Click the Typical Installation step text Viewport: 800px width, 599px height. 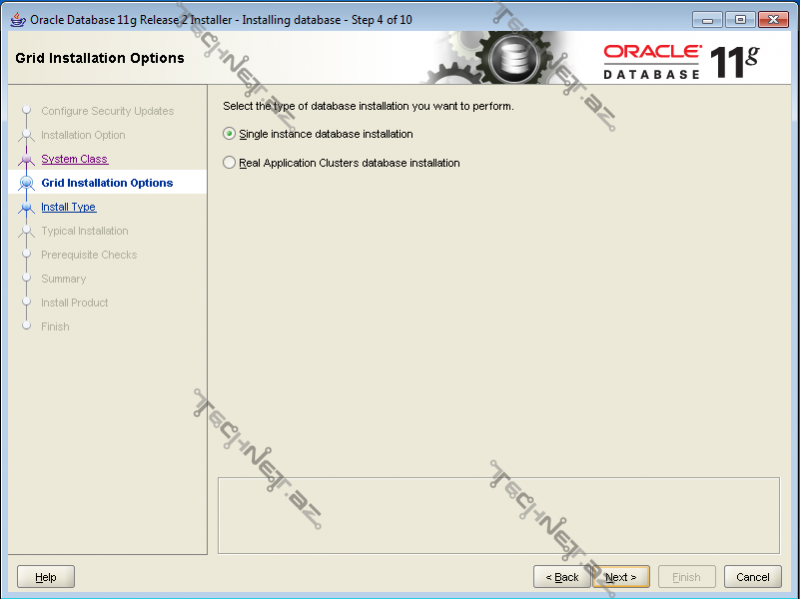pyautogui.click(x=85, y=231)
